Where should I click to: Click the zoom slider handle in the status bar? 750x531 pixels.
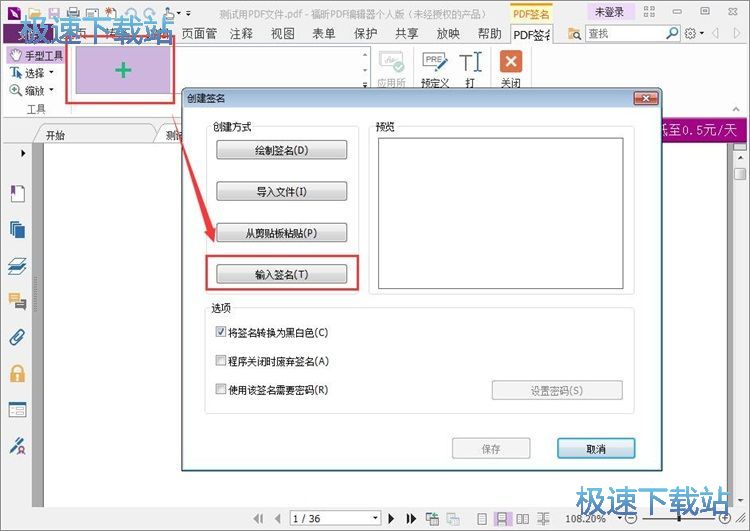pos(679,519)
